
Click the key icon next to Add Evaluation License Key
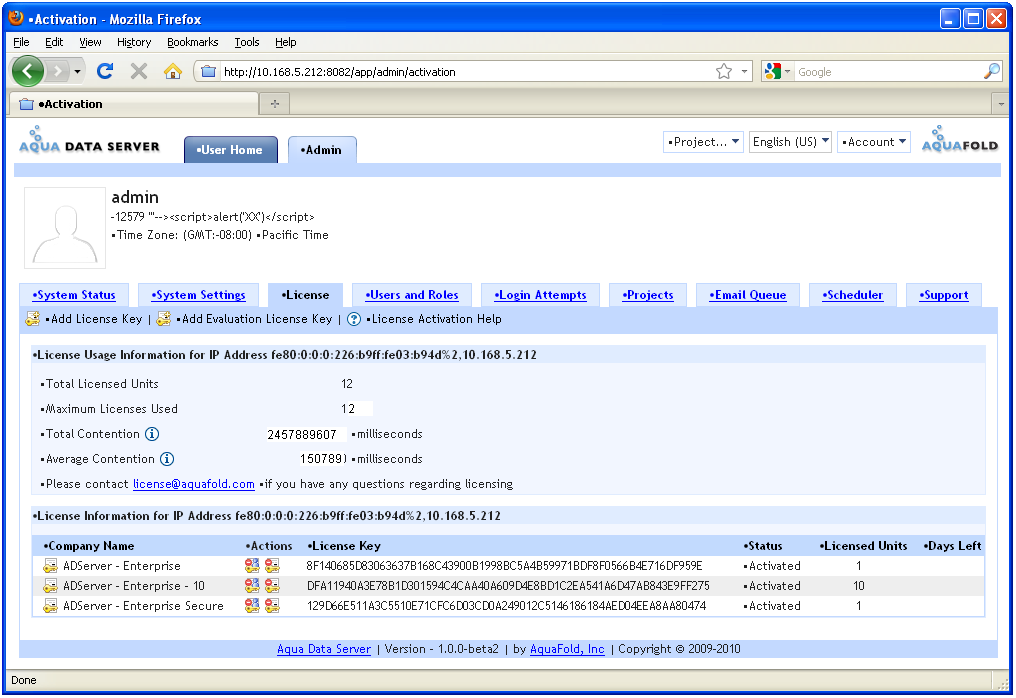click(x=164, y=319)
